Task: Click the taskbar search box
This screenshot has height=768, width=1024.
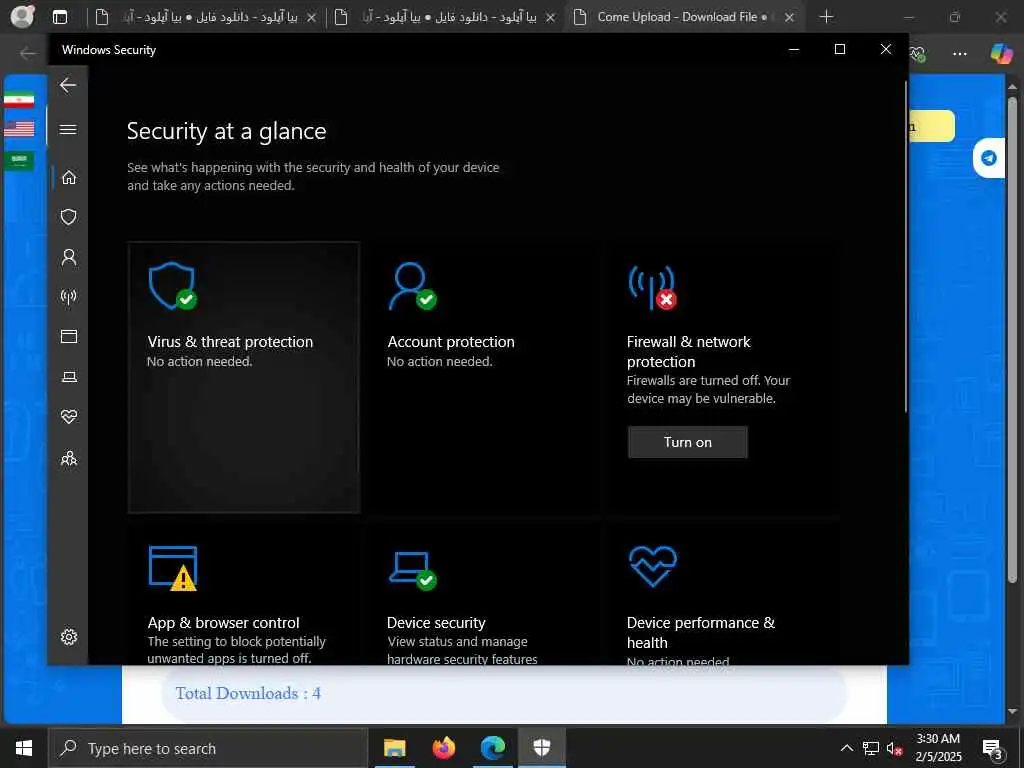Action: pyautogui.click(x=208, y=748)
